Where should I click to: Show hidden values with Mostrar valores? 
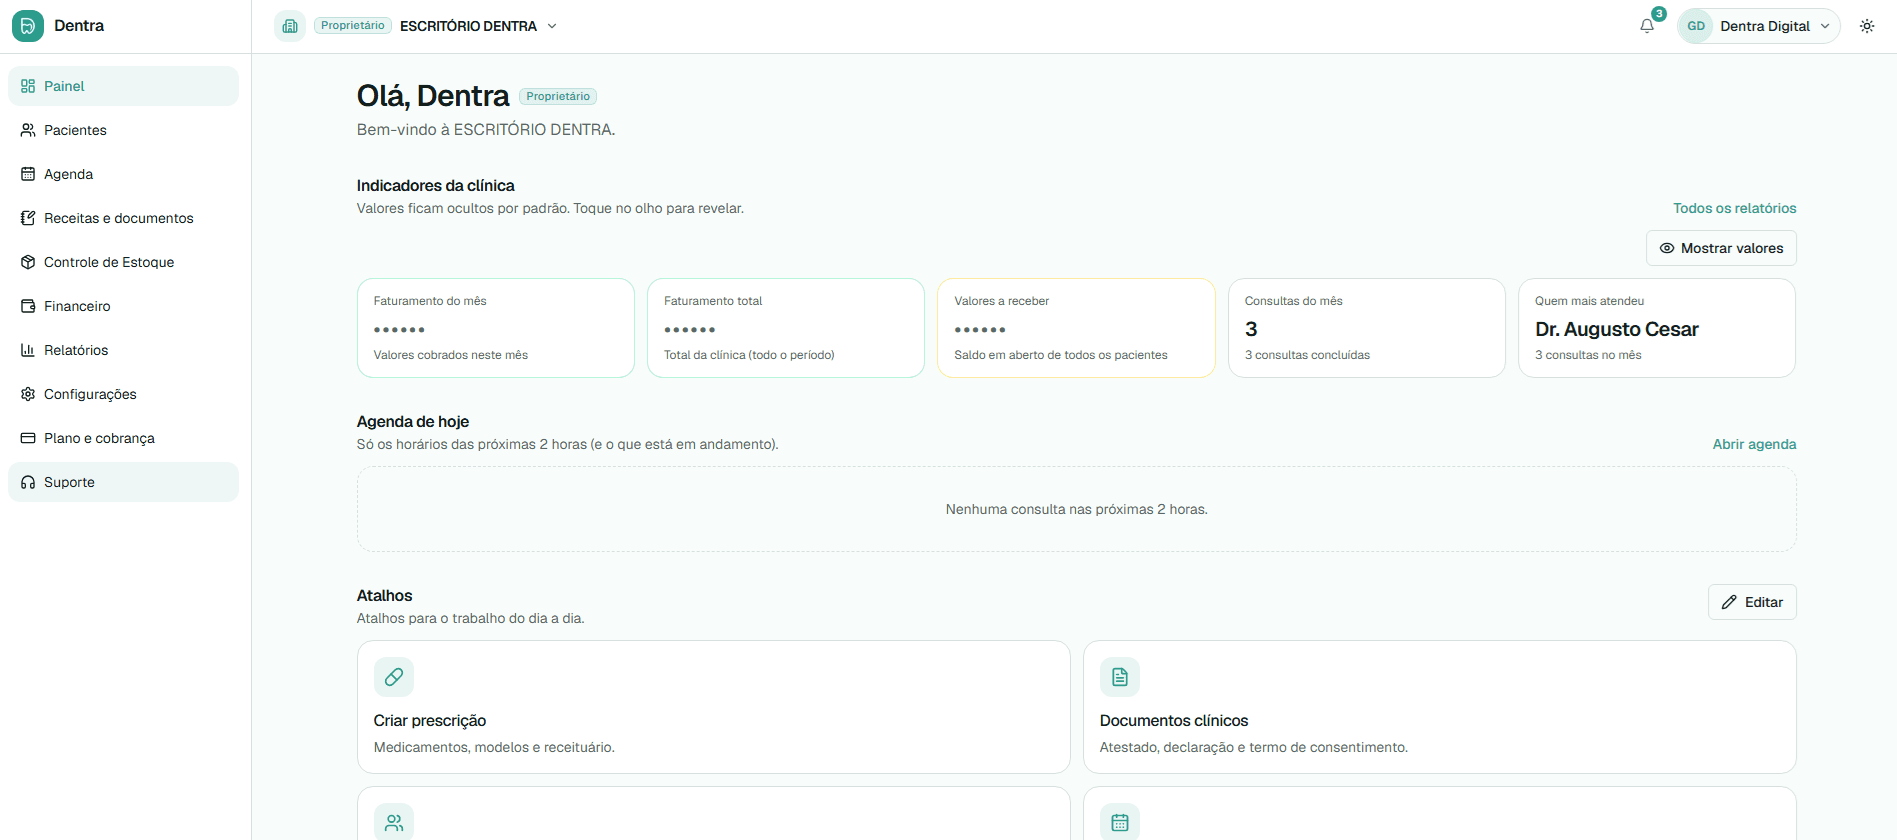click(x=1721, y=248)
